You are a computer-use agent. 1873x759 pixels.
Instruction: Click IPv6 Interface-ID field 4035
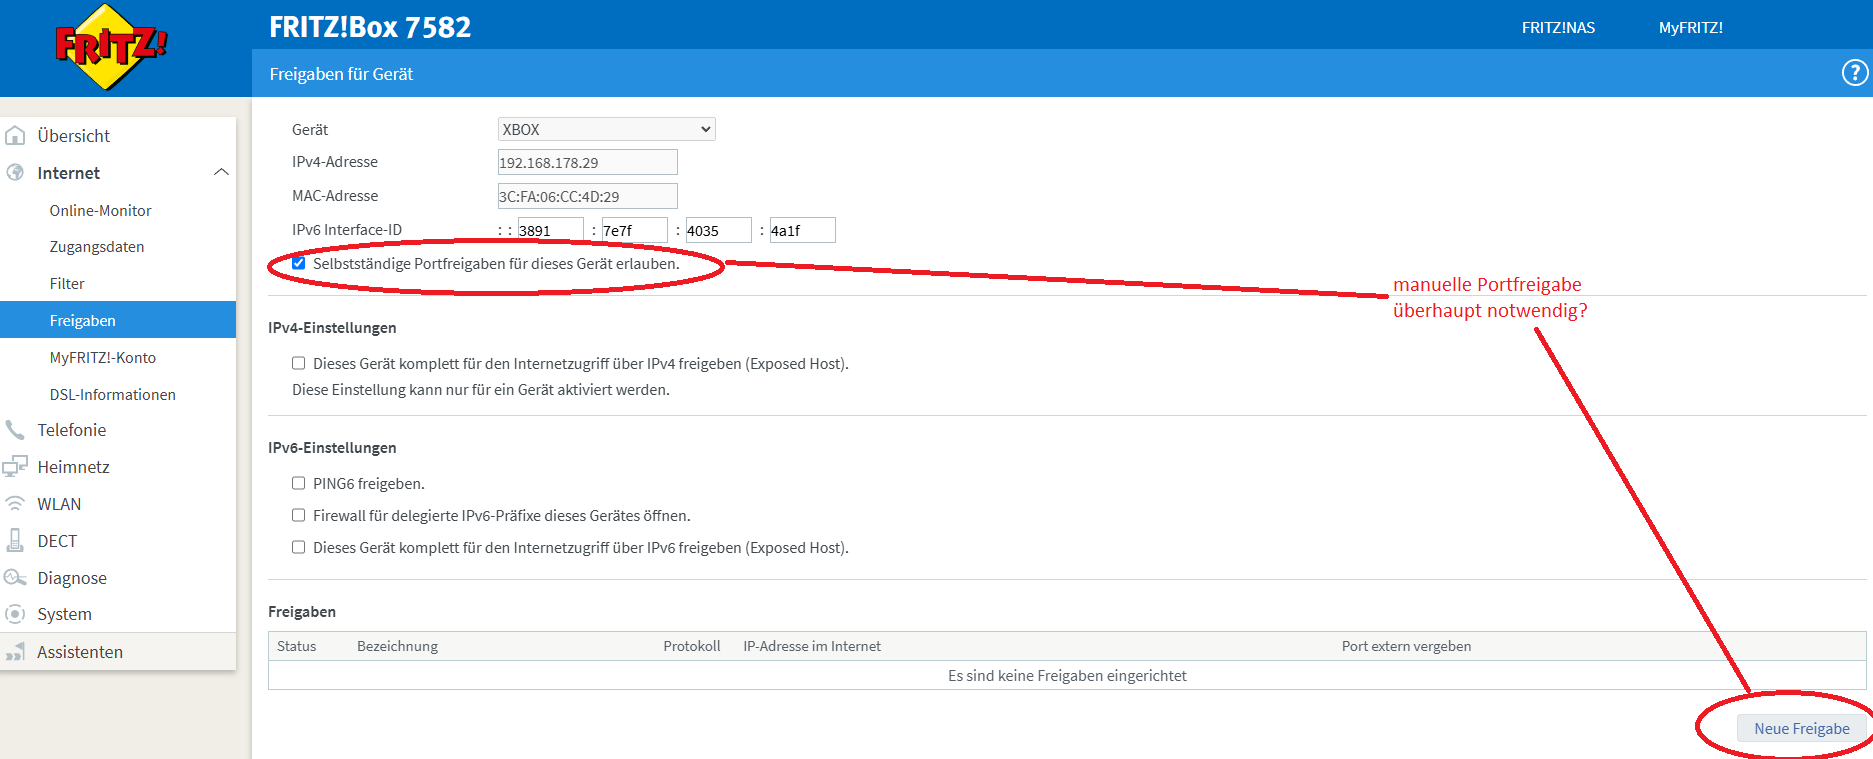click(718, 230)
